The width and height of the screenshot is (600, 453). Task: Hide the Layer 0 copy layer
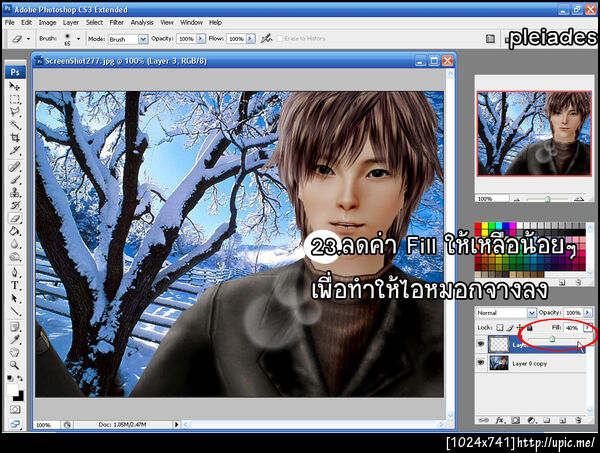481,362
